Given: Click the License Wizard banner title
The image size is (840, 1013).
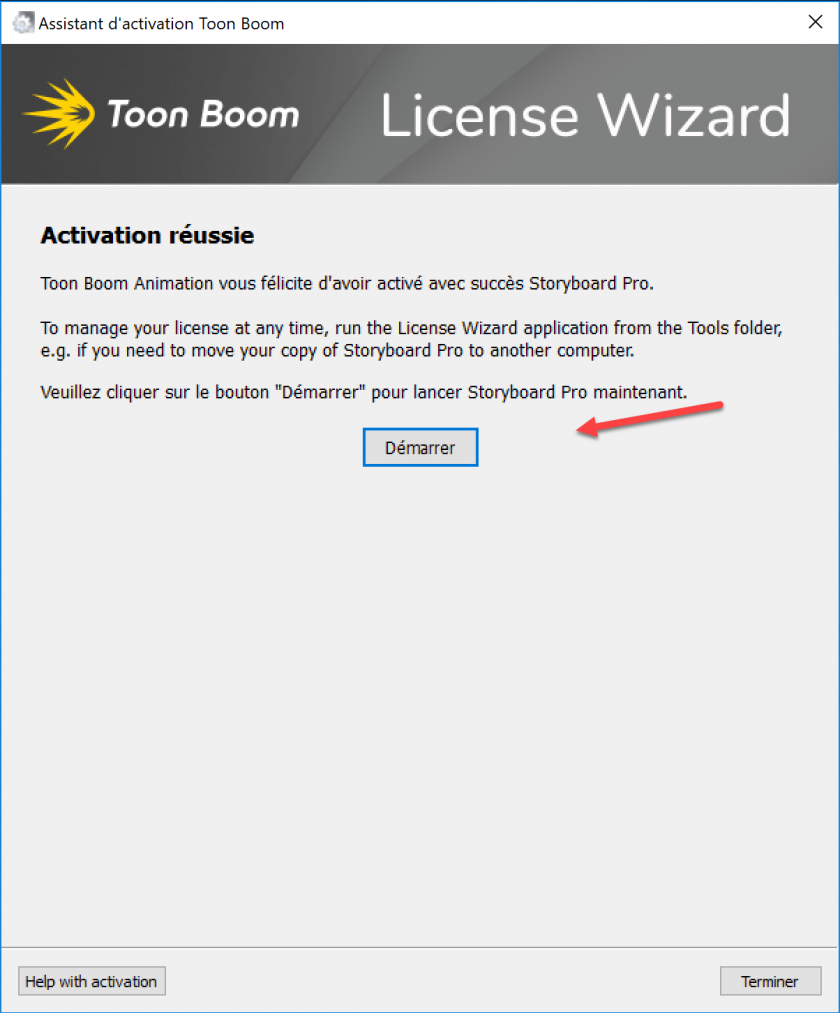Looking at the screenshot, I should pos(585,116).
